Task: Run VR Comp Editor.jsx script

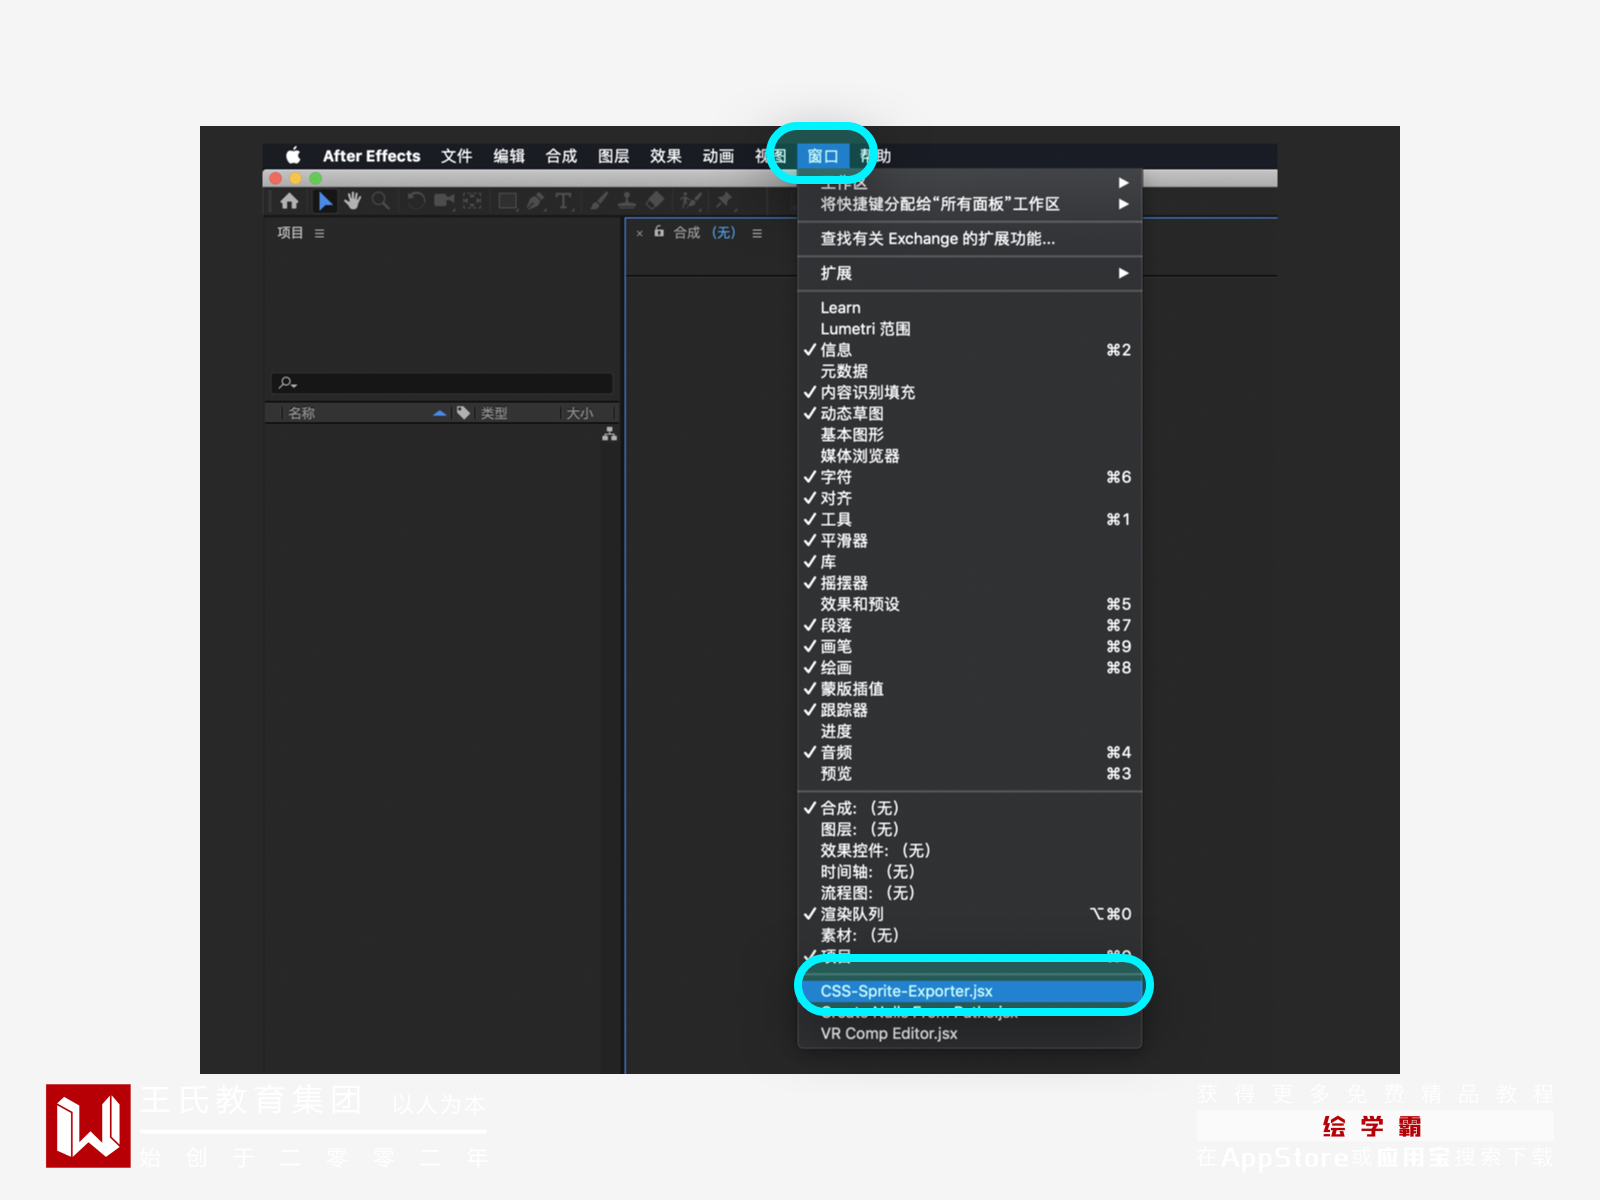Action: (970, 1033)
